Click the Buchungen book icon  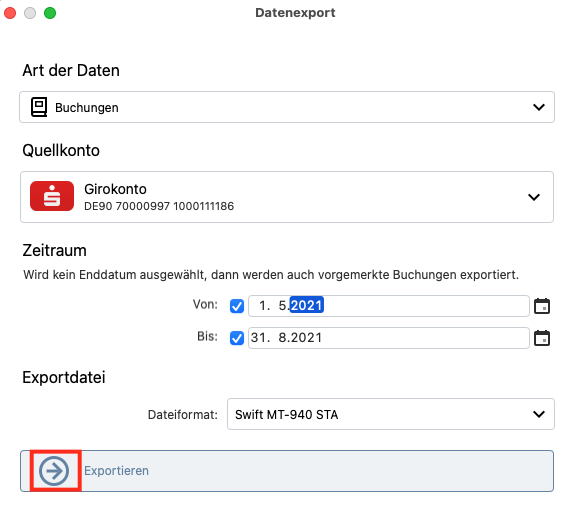(39, 107)
